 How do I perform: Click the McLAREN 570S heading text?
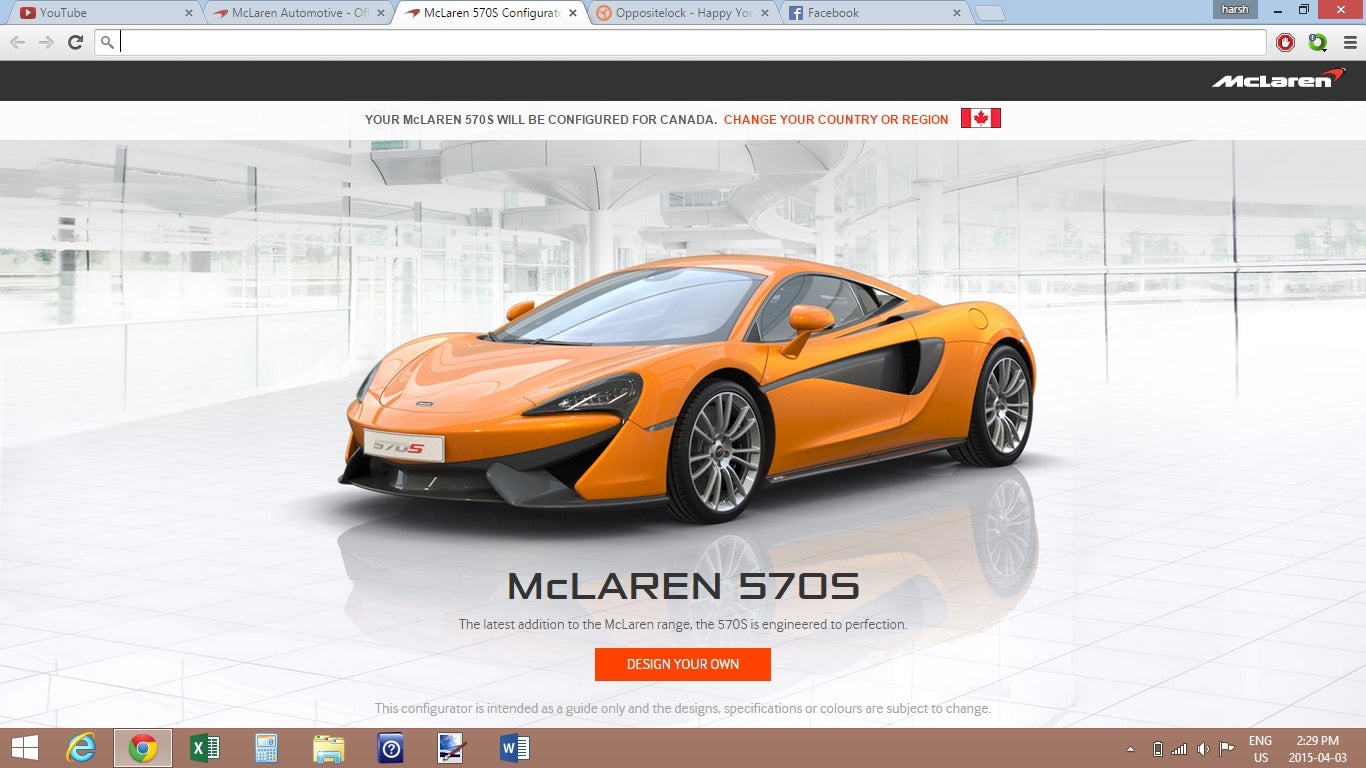[683, 586]
